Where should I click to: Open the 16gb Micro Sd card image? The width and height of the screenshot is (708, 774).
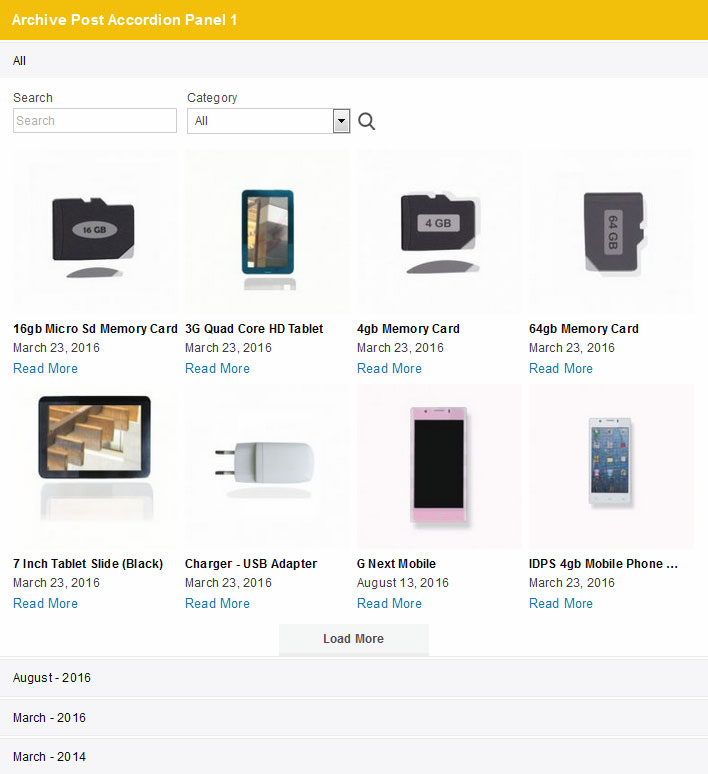95,232
